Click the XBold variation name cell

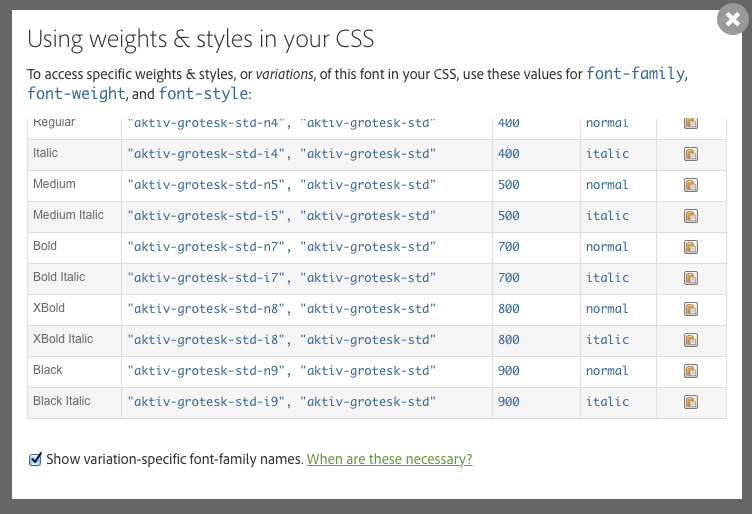coord(74,310)
